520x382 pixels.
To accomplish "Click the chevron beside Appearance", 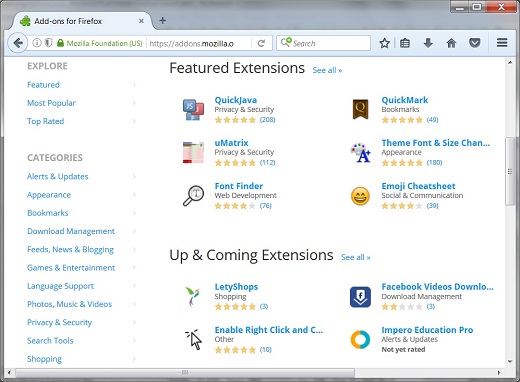I will tap(134, 195).
